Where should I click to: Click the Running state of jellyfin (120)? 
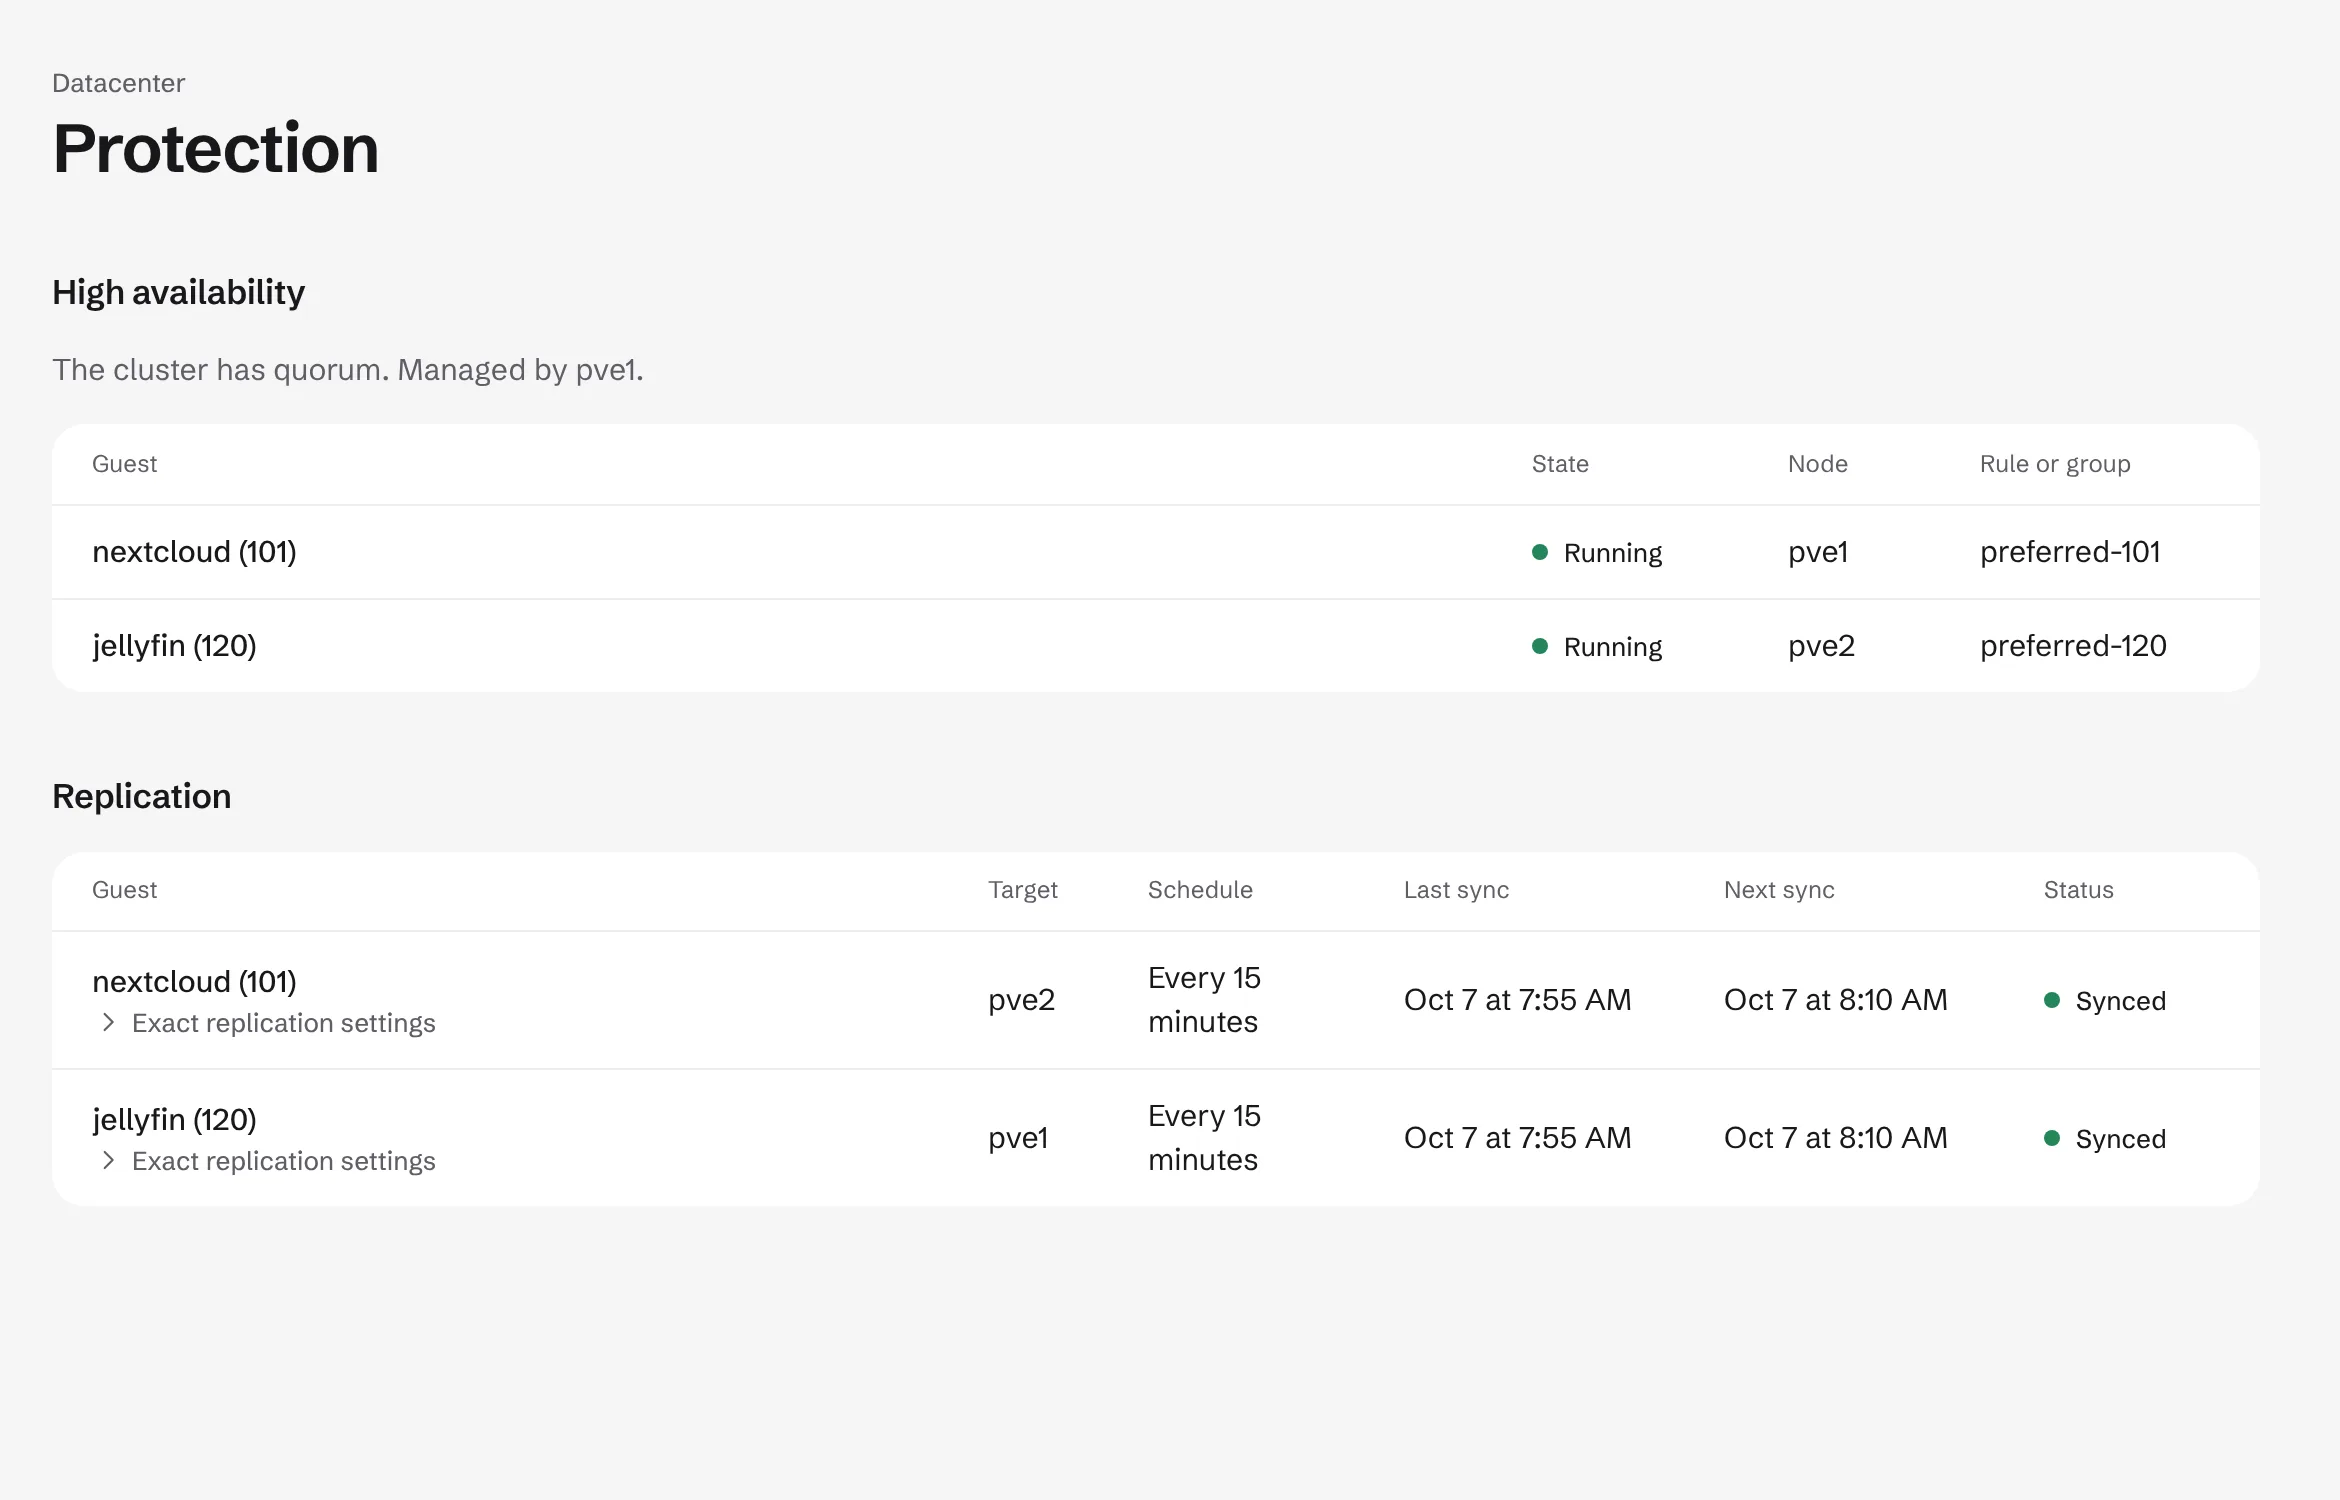click(x=1597, y=646)
